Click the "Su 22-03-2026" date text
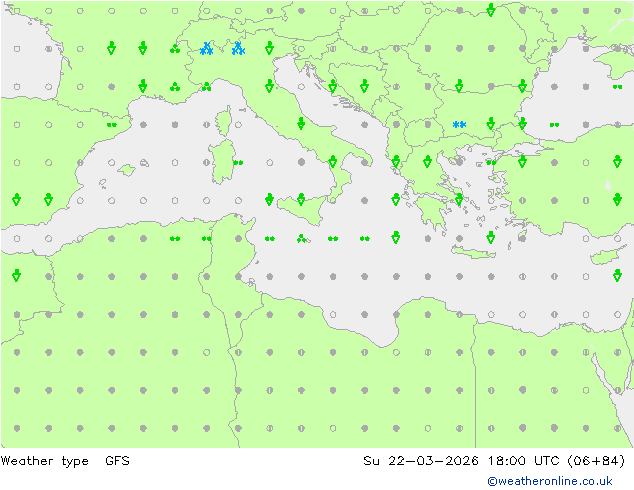 pyautogui.click(x=421, y=460)
